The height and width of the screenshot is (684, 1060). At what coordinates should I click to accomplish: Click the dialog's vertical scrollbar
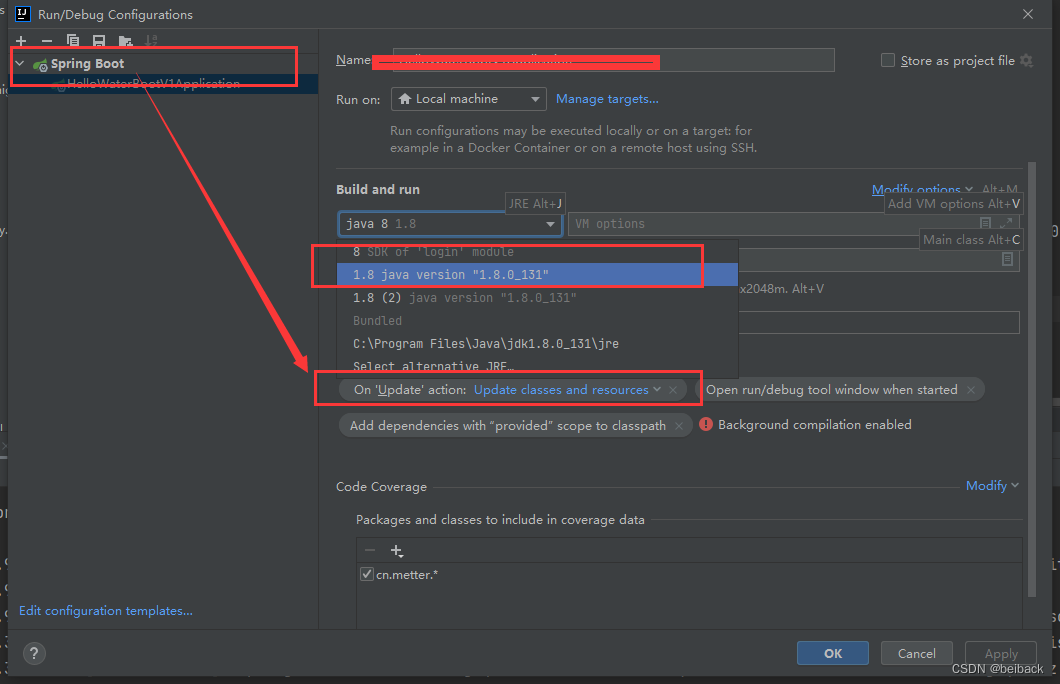pos(1032,378)
